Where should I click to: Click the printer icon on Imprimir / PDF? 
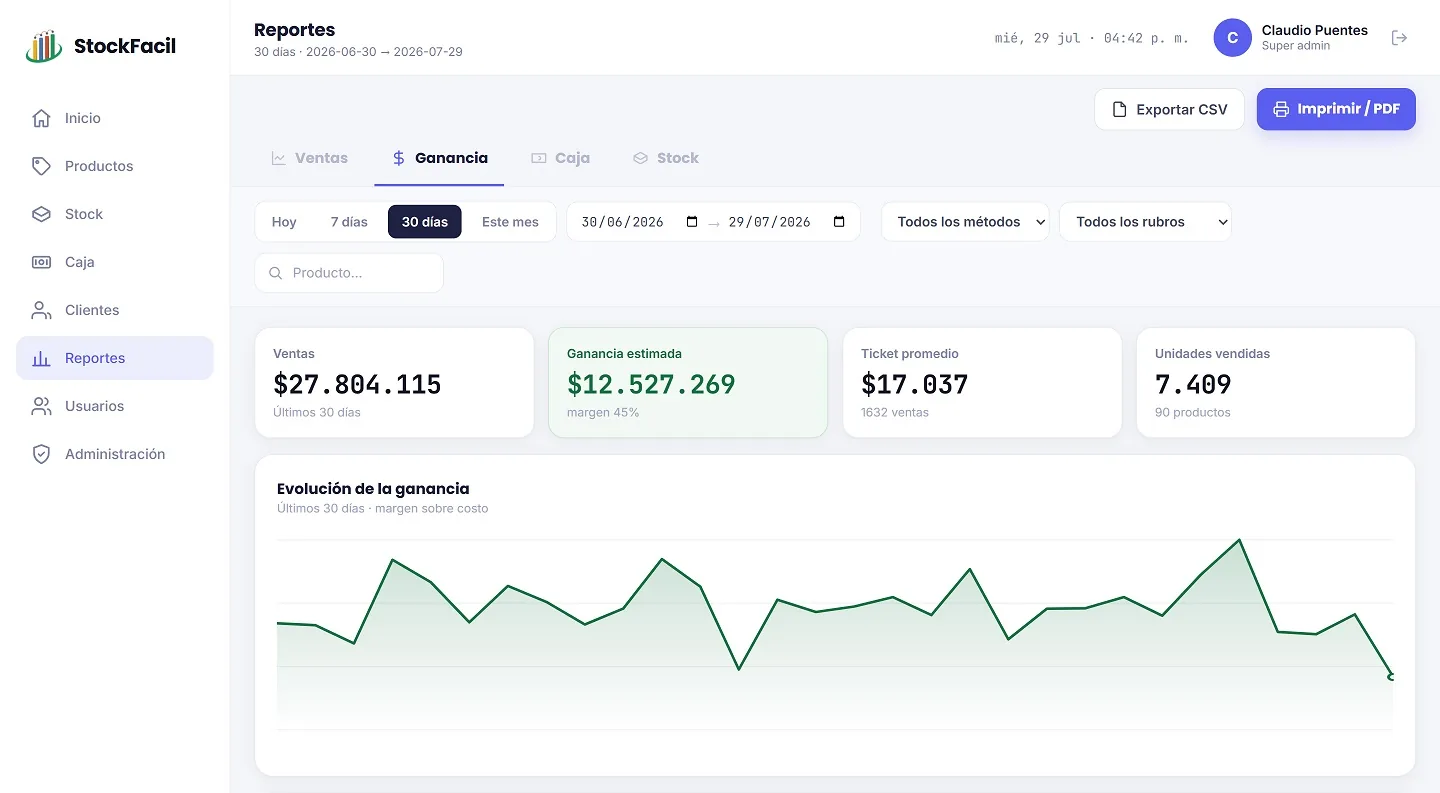point(1281,109)
